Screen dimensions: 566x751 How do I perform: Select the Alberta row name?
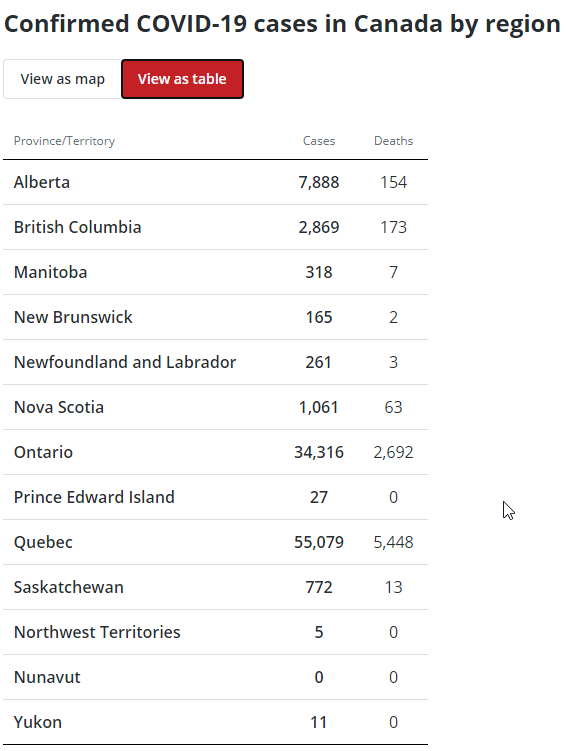click(x=42, y=182)
